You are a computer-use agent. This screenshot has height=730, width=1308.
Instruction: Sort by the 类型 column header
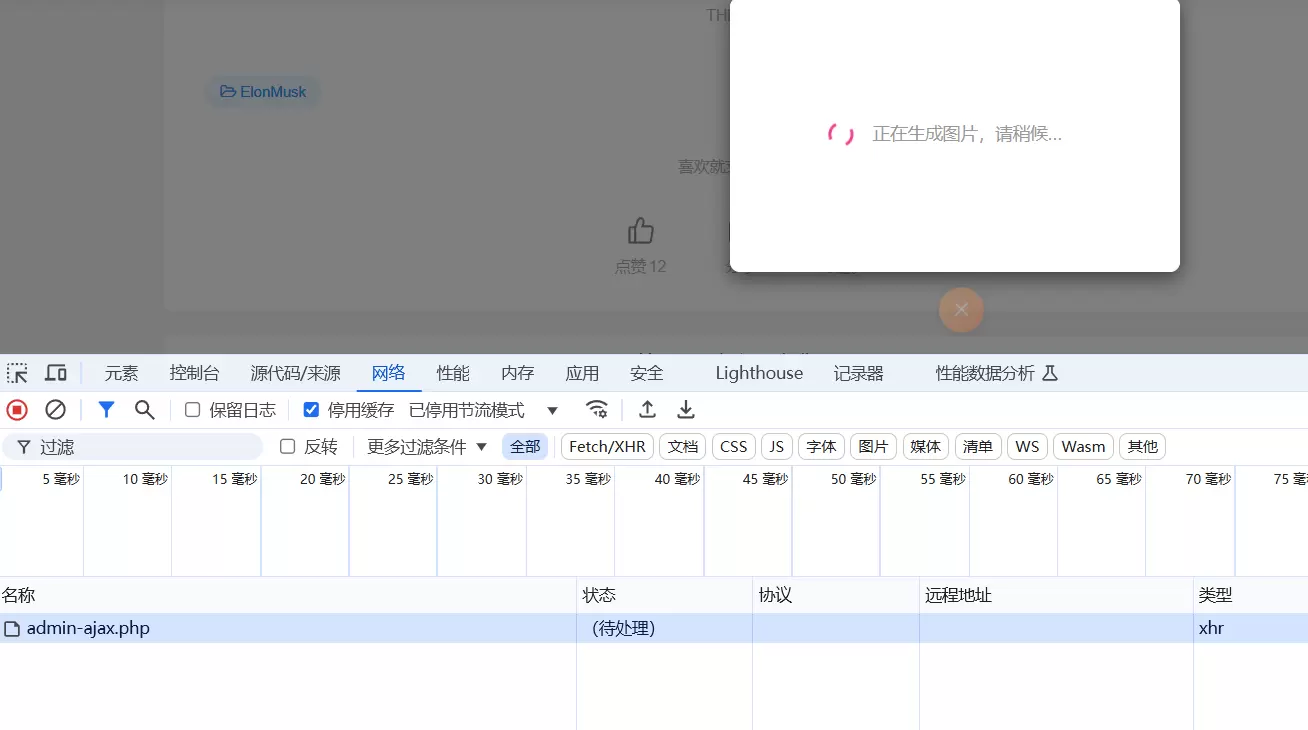(x=1250, y=596)
